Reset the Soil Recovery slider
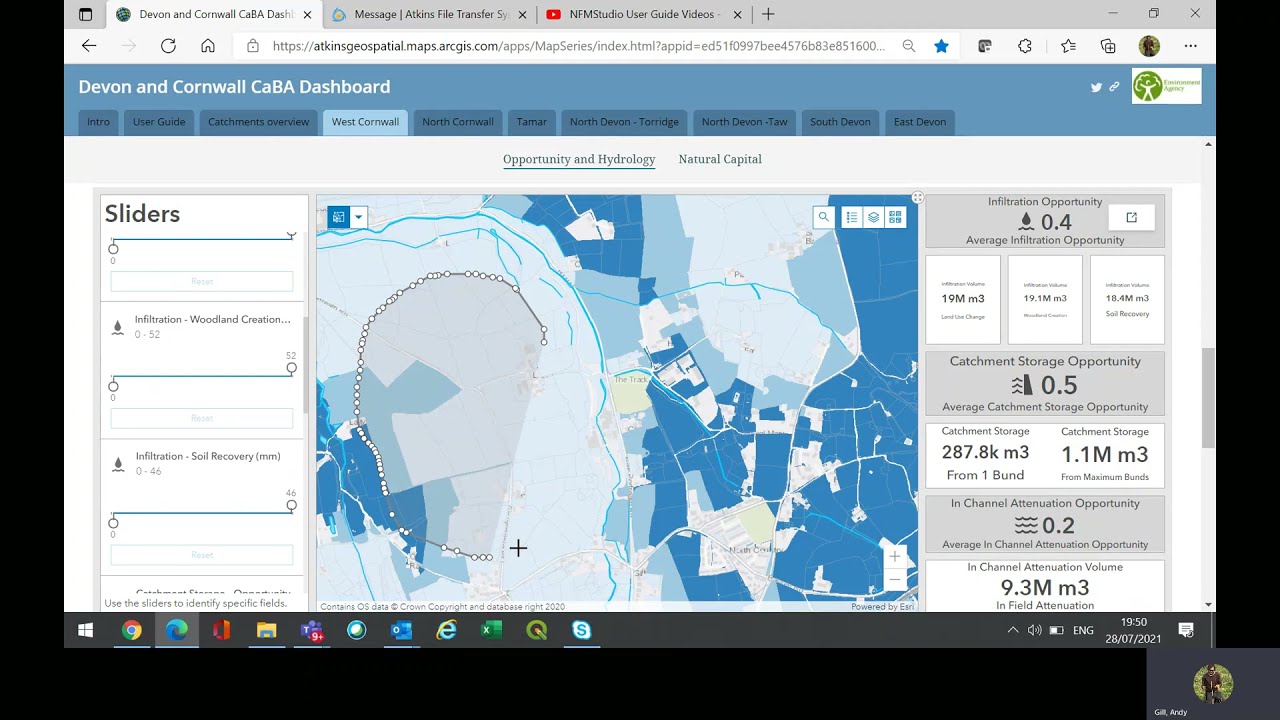 202,555
